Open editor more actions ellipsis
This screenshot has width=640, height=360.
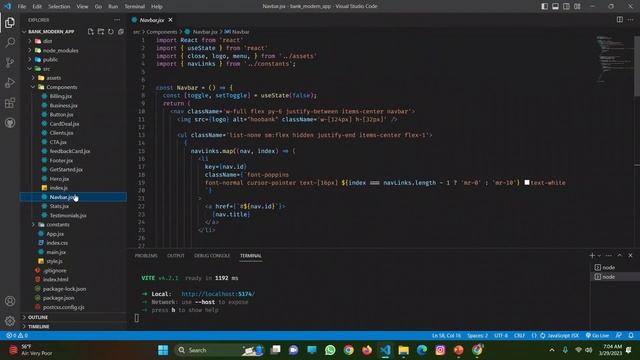pyautogui.click(x=631, y=20)
